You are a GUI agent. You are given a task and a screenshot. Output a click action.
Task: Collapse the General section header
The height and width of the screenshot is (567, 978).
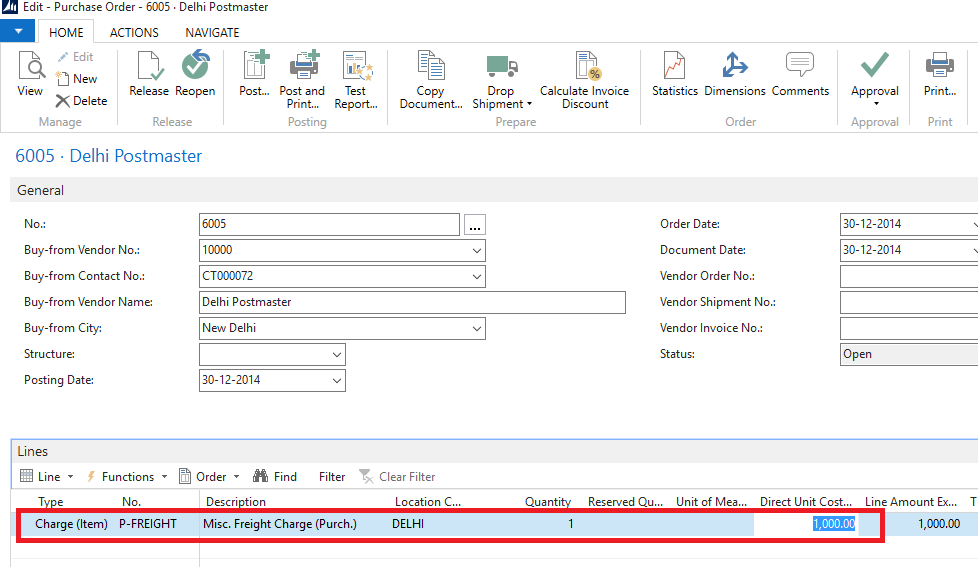[x=494, y=190]
